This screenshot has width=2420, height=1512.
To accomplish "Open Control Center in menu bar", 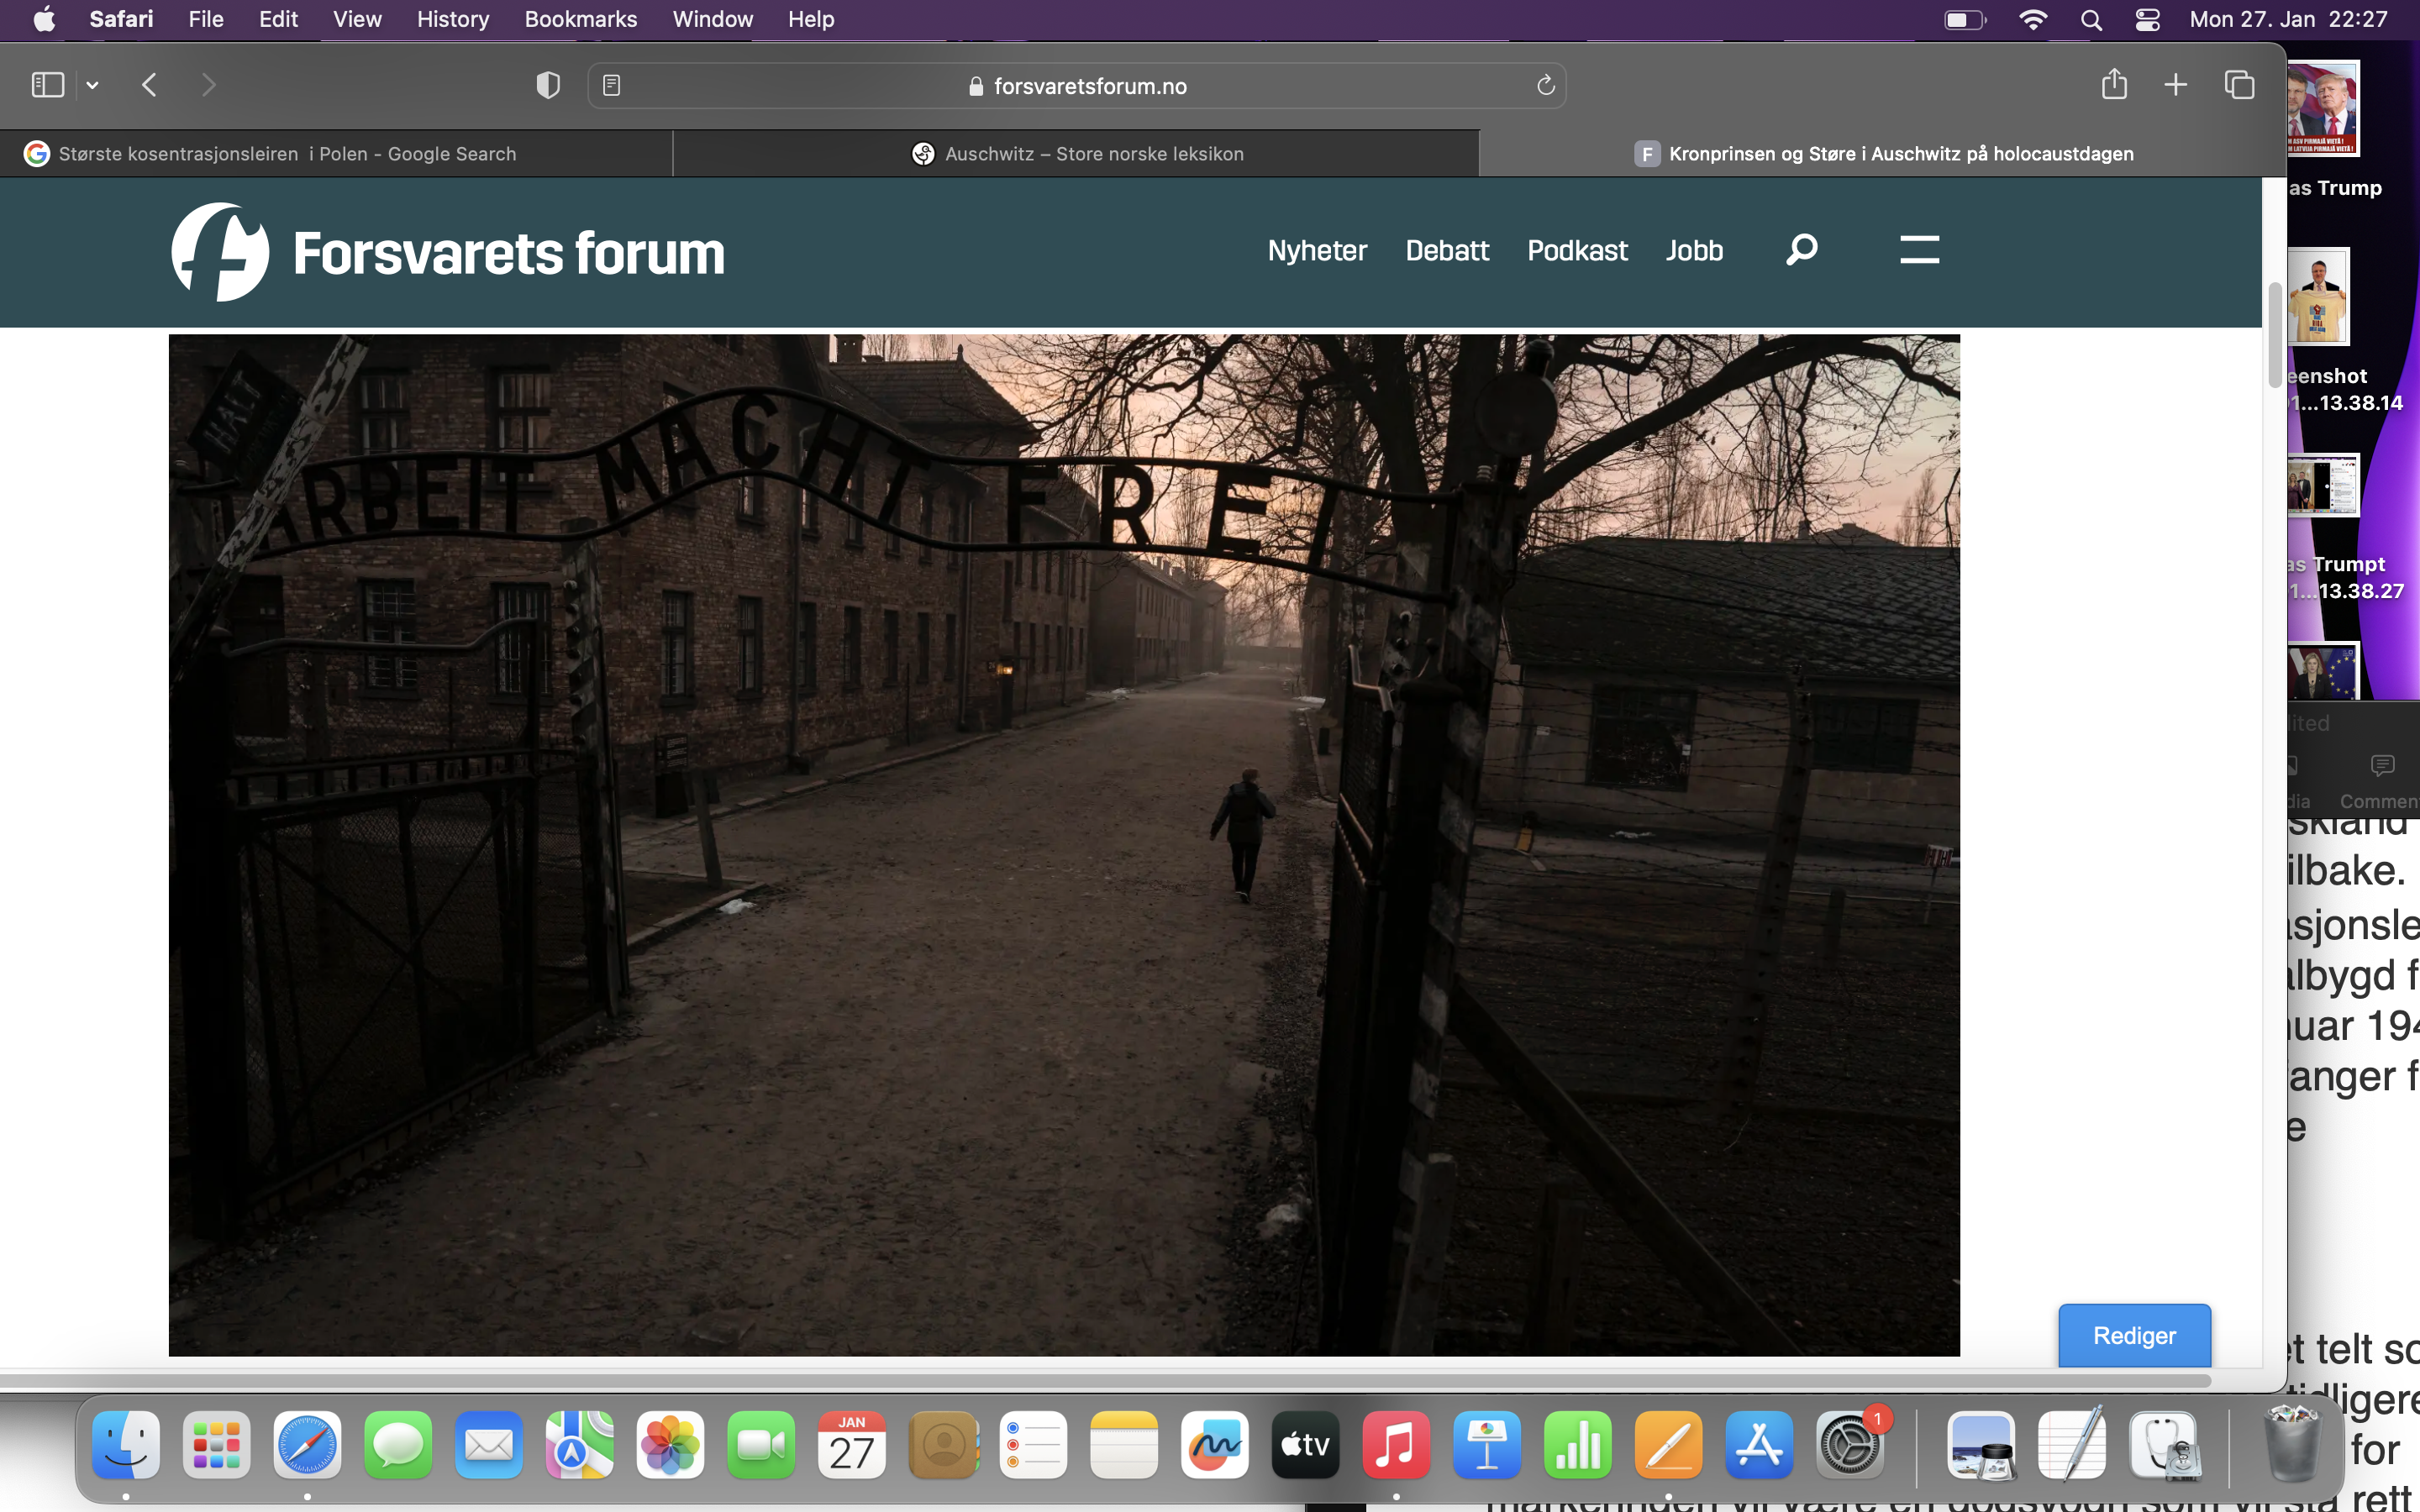I will tap(2147, 19).
